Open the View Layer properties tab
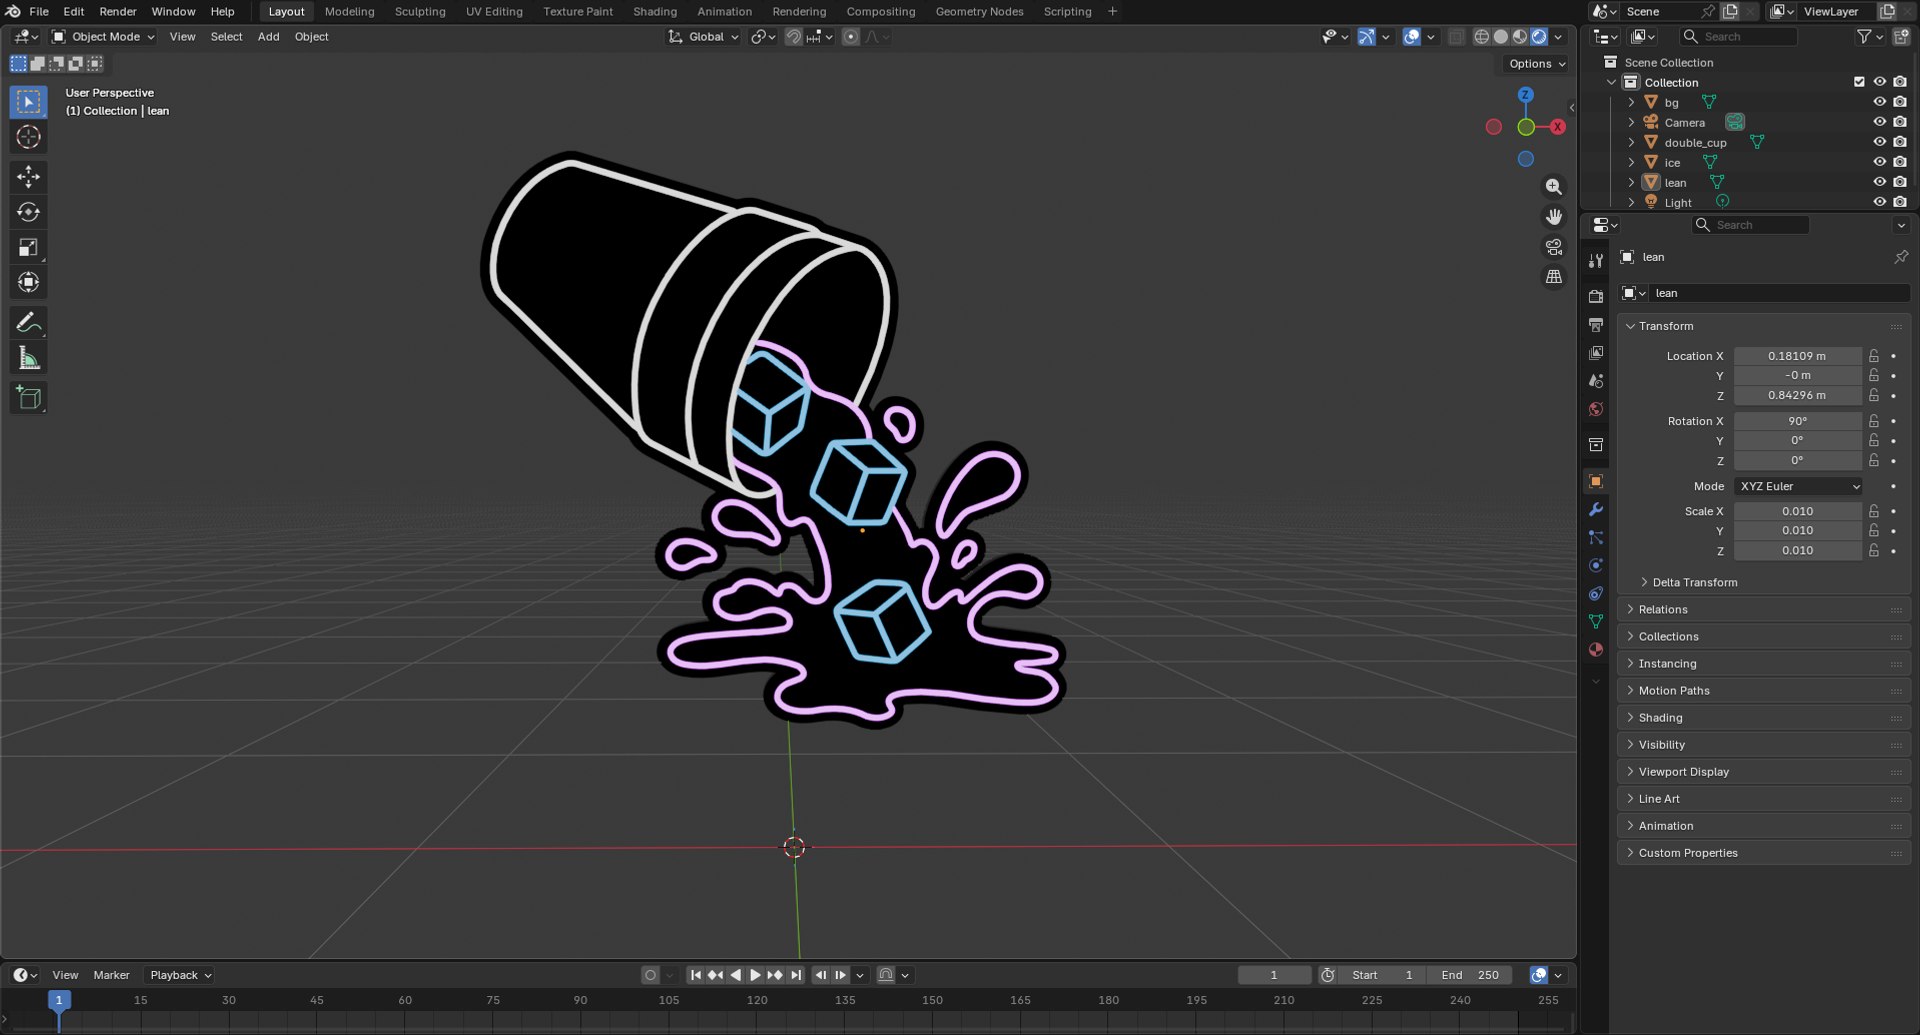The width and height of the screenshot is (1920, 1035). click(1596, 353)
